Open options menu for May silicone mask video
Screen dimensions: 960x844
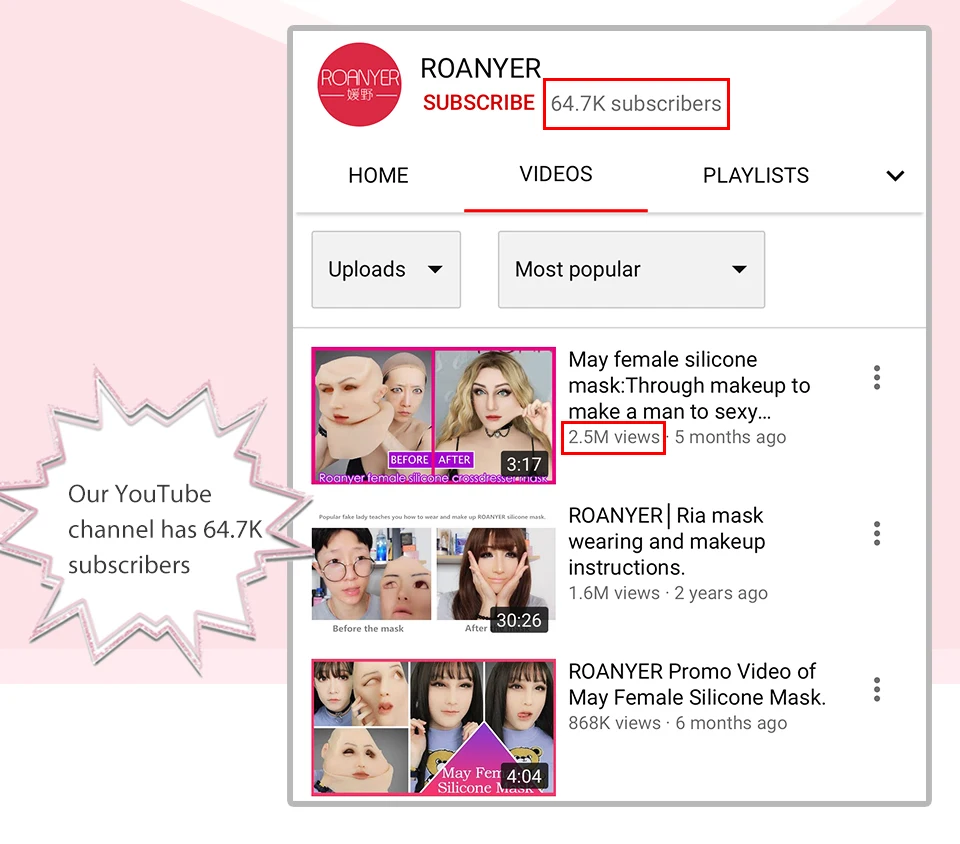[x=877, y=378]
